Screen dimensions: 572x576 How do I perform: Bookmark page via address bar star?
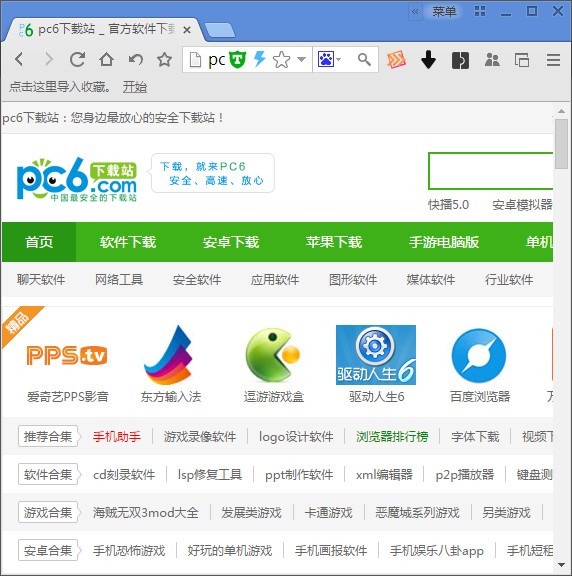(281, 60)
